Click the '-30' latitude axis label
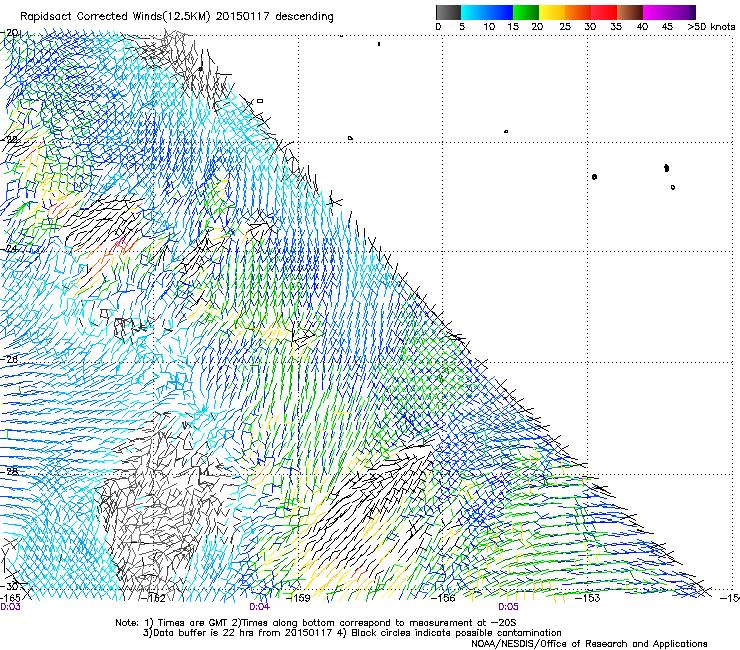 pos(9,586)
